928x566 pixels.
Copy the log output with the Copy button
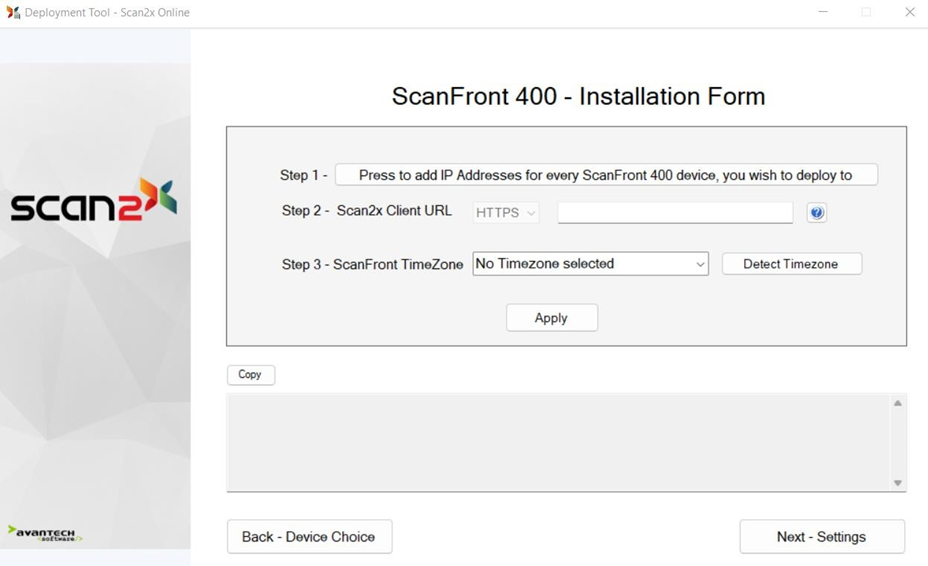[x=250, y=375]
